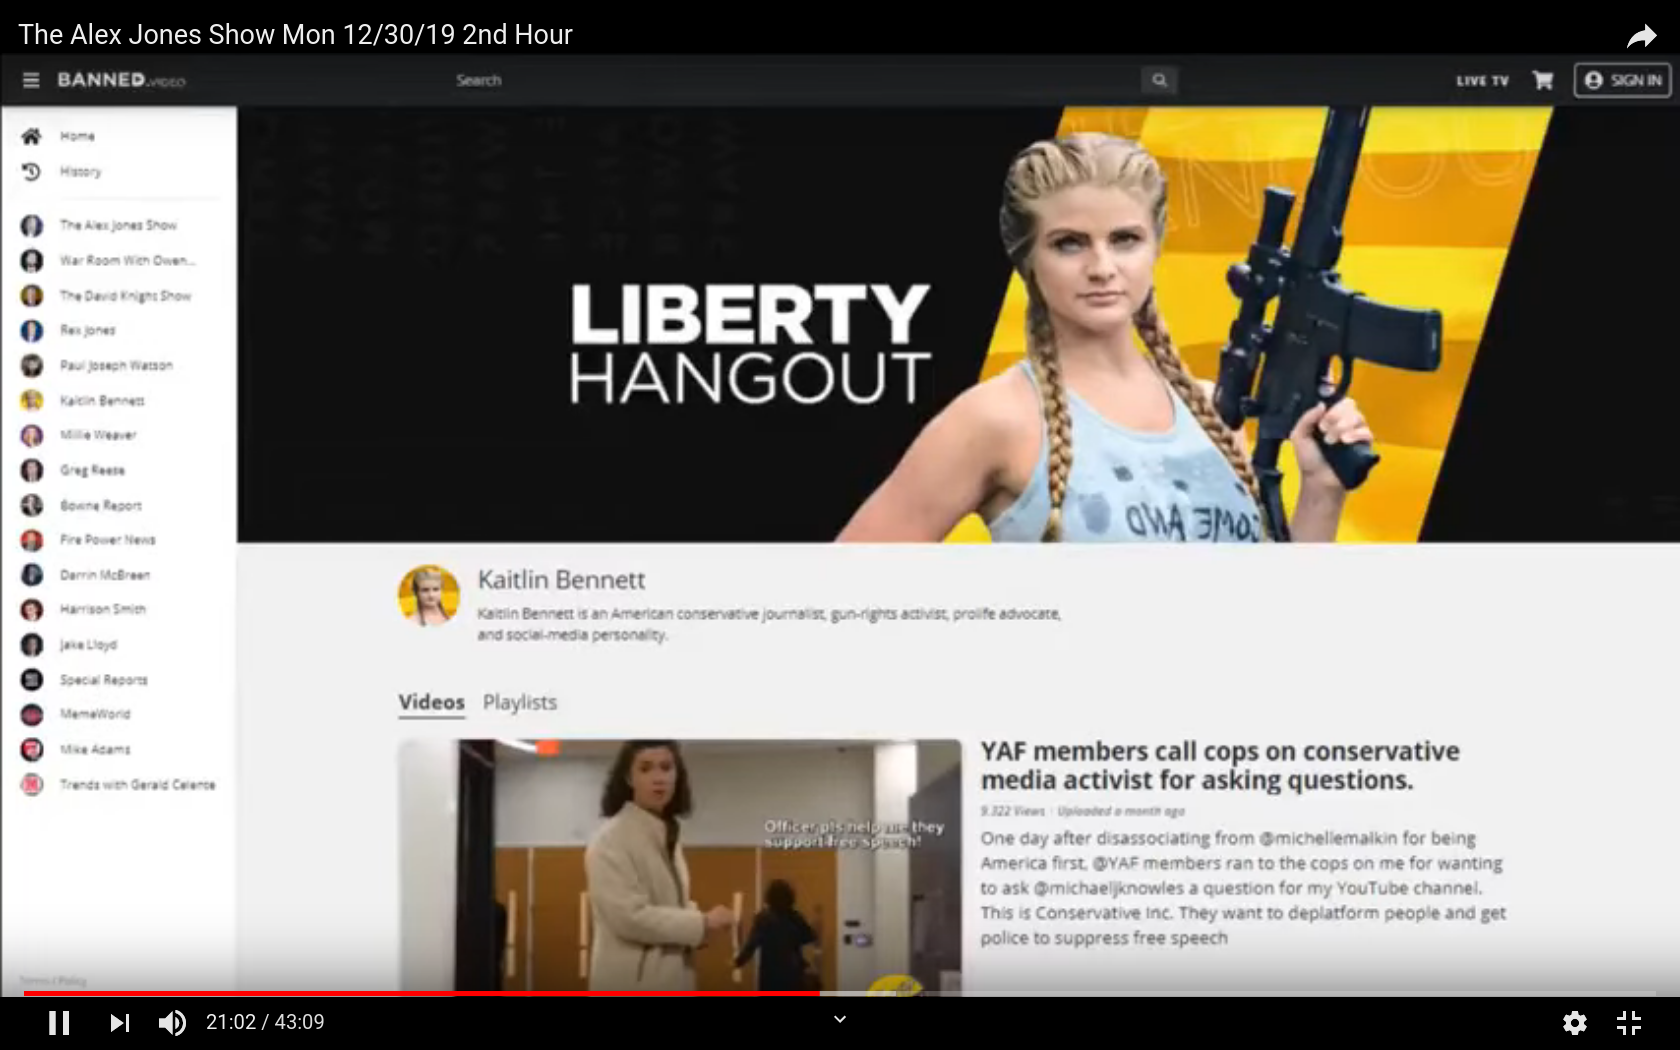
Task: Switch to the Playlists tab
Action: 520,702
